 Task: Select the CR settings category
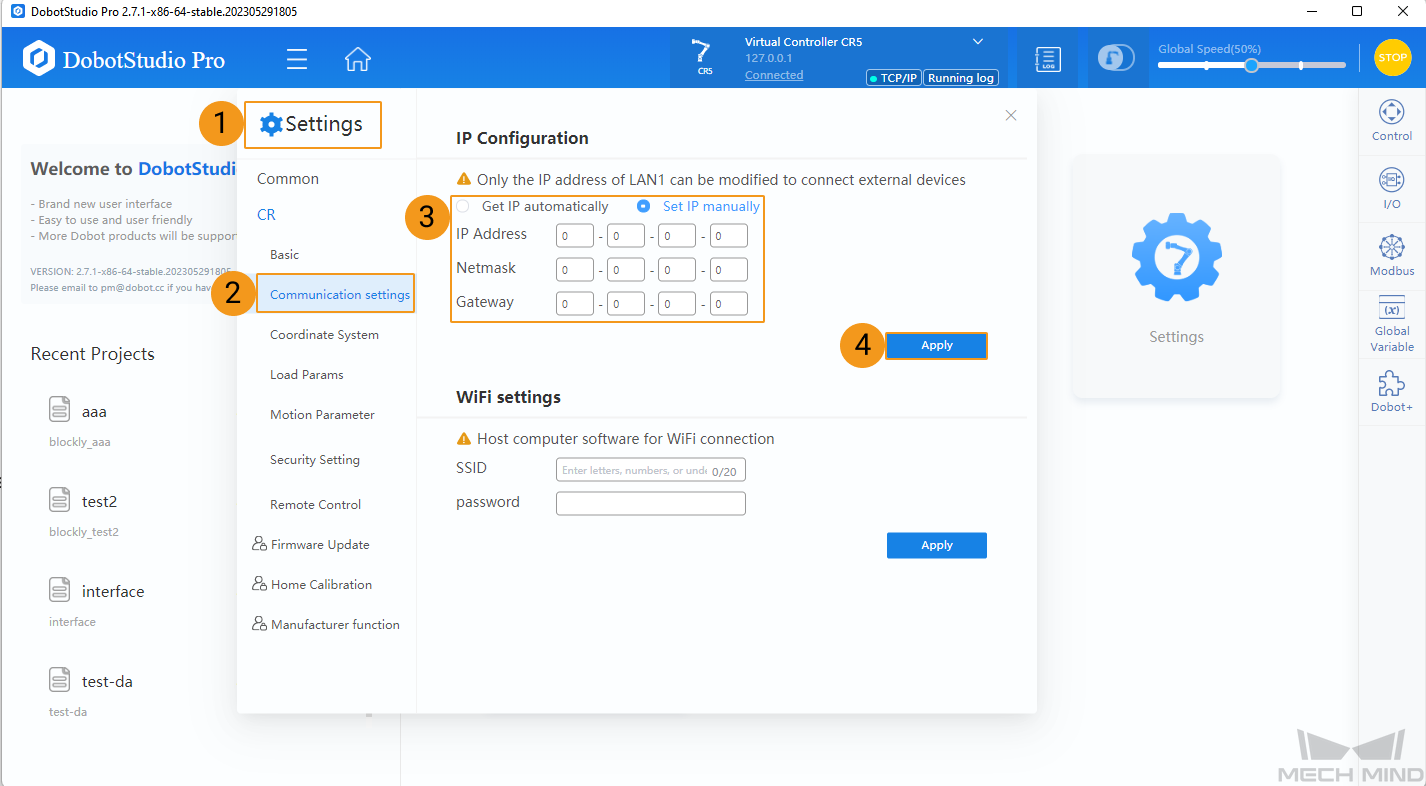pos(266,215)
